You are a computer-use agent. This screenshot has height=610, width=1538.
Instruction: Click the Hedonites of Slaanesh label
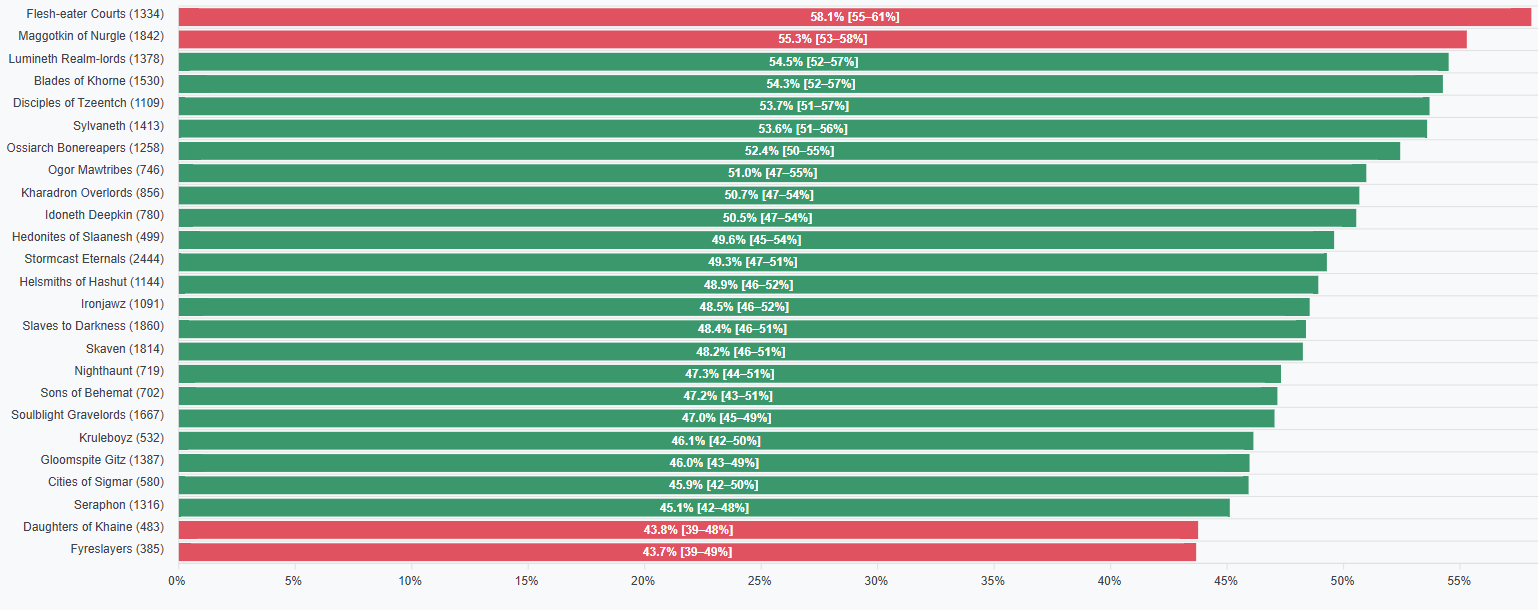(x=88, y=237)
